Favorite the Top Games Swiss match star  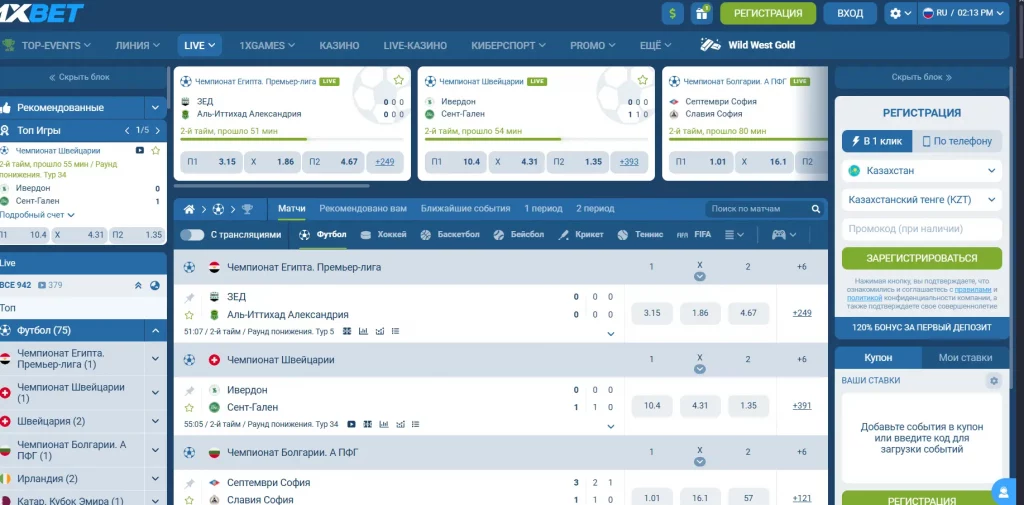[155, 150]
